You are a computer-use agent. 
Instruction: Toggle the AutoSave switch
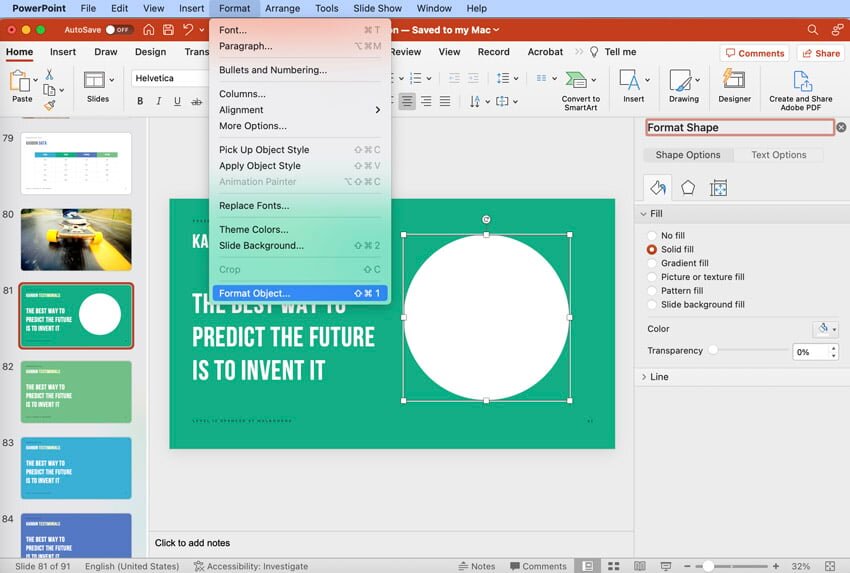click(x=119, y=30)
